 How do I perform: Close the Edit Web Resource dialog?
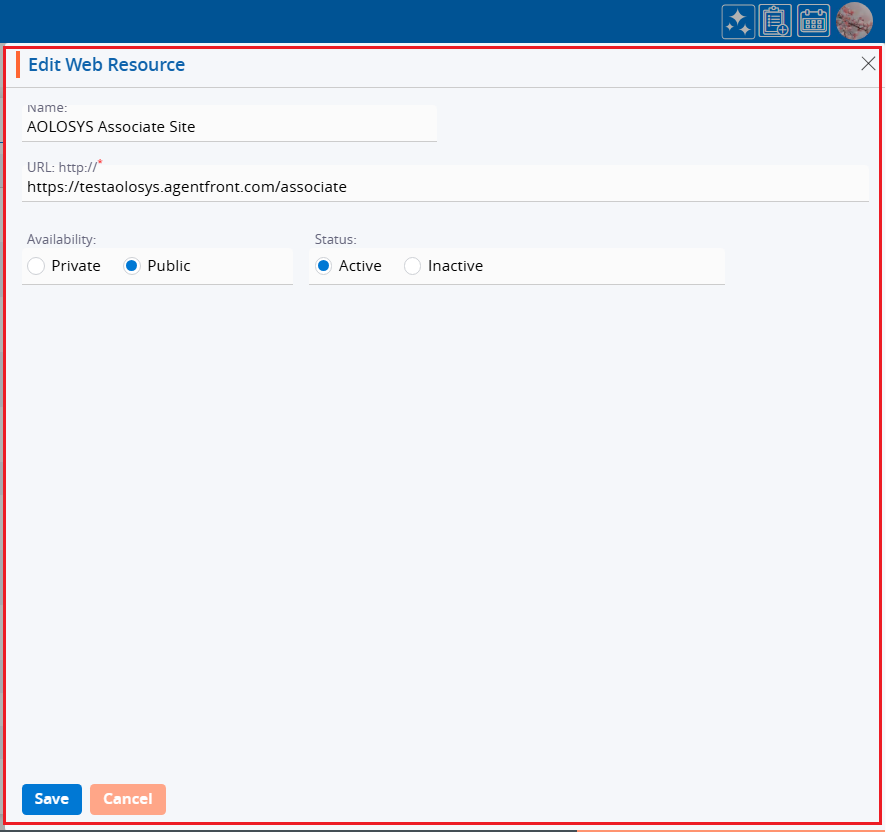(x=868, y=64)
